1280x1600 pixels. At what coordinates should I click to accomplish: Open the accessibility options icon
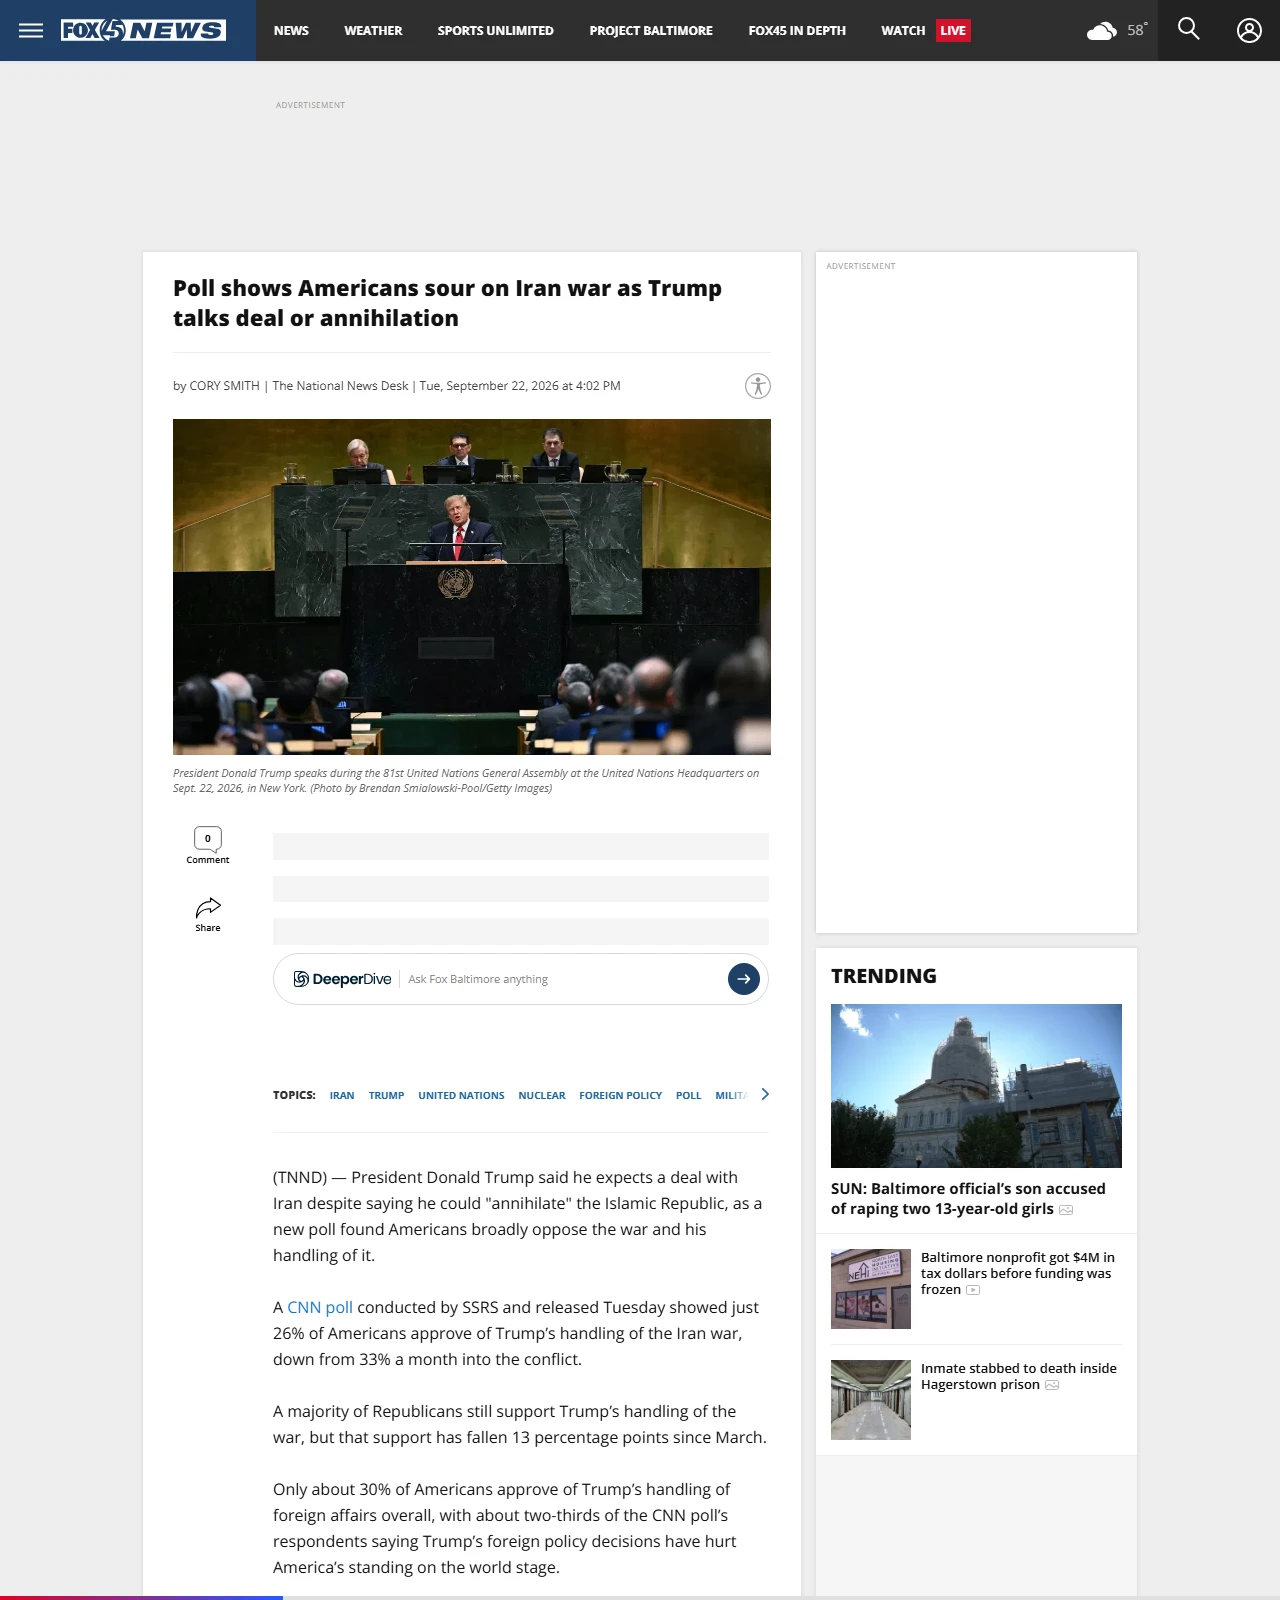click(x=758, y=386)
